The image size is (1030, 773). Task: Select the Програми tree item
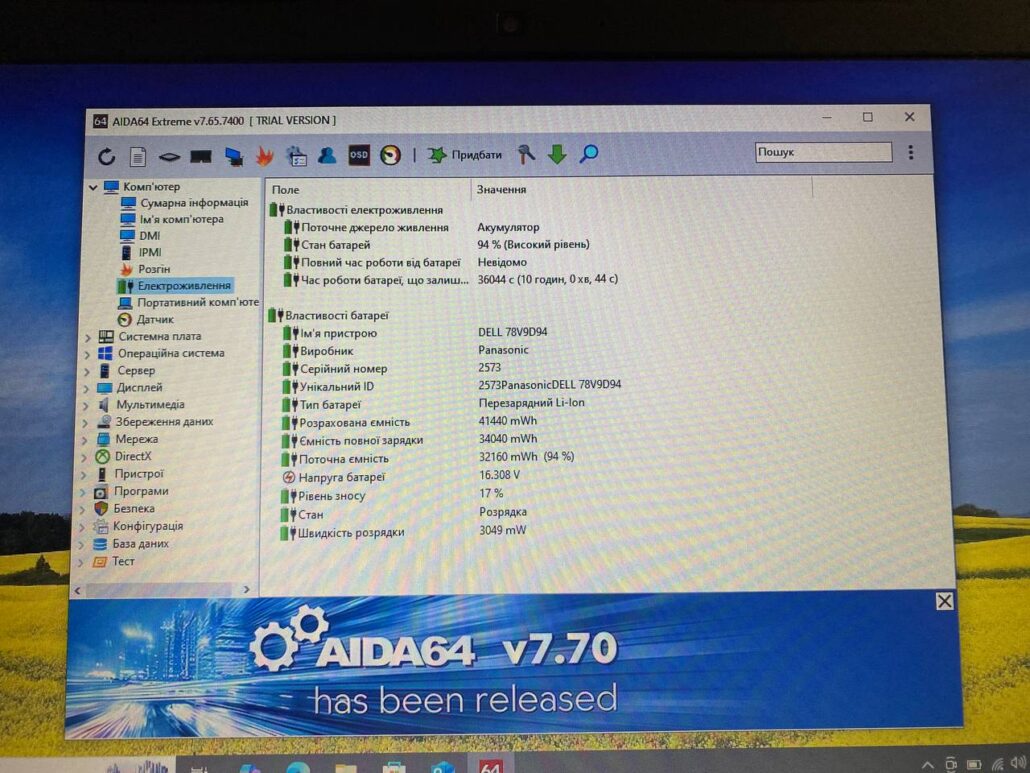coord(131,491)
